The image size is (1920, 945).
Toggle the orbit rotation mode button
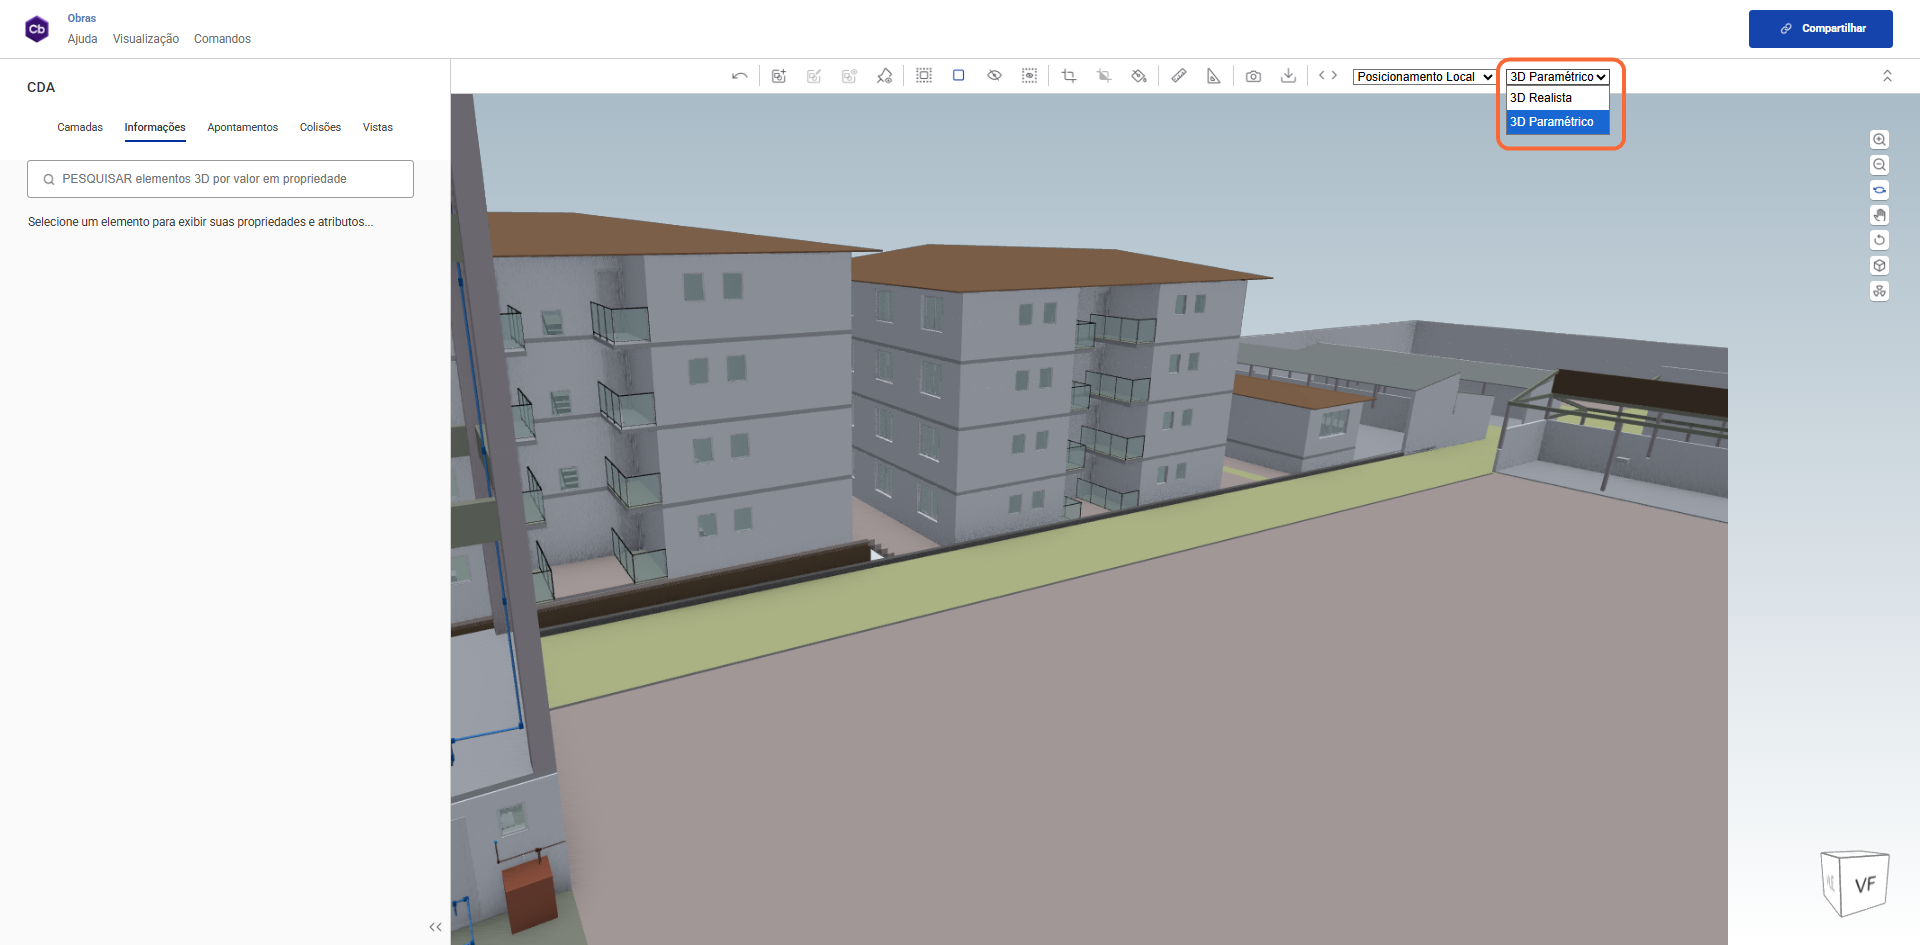pyautogui.click(x=1879, y=190)
